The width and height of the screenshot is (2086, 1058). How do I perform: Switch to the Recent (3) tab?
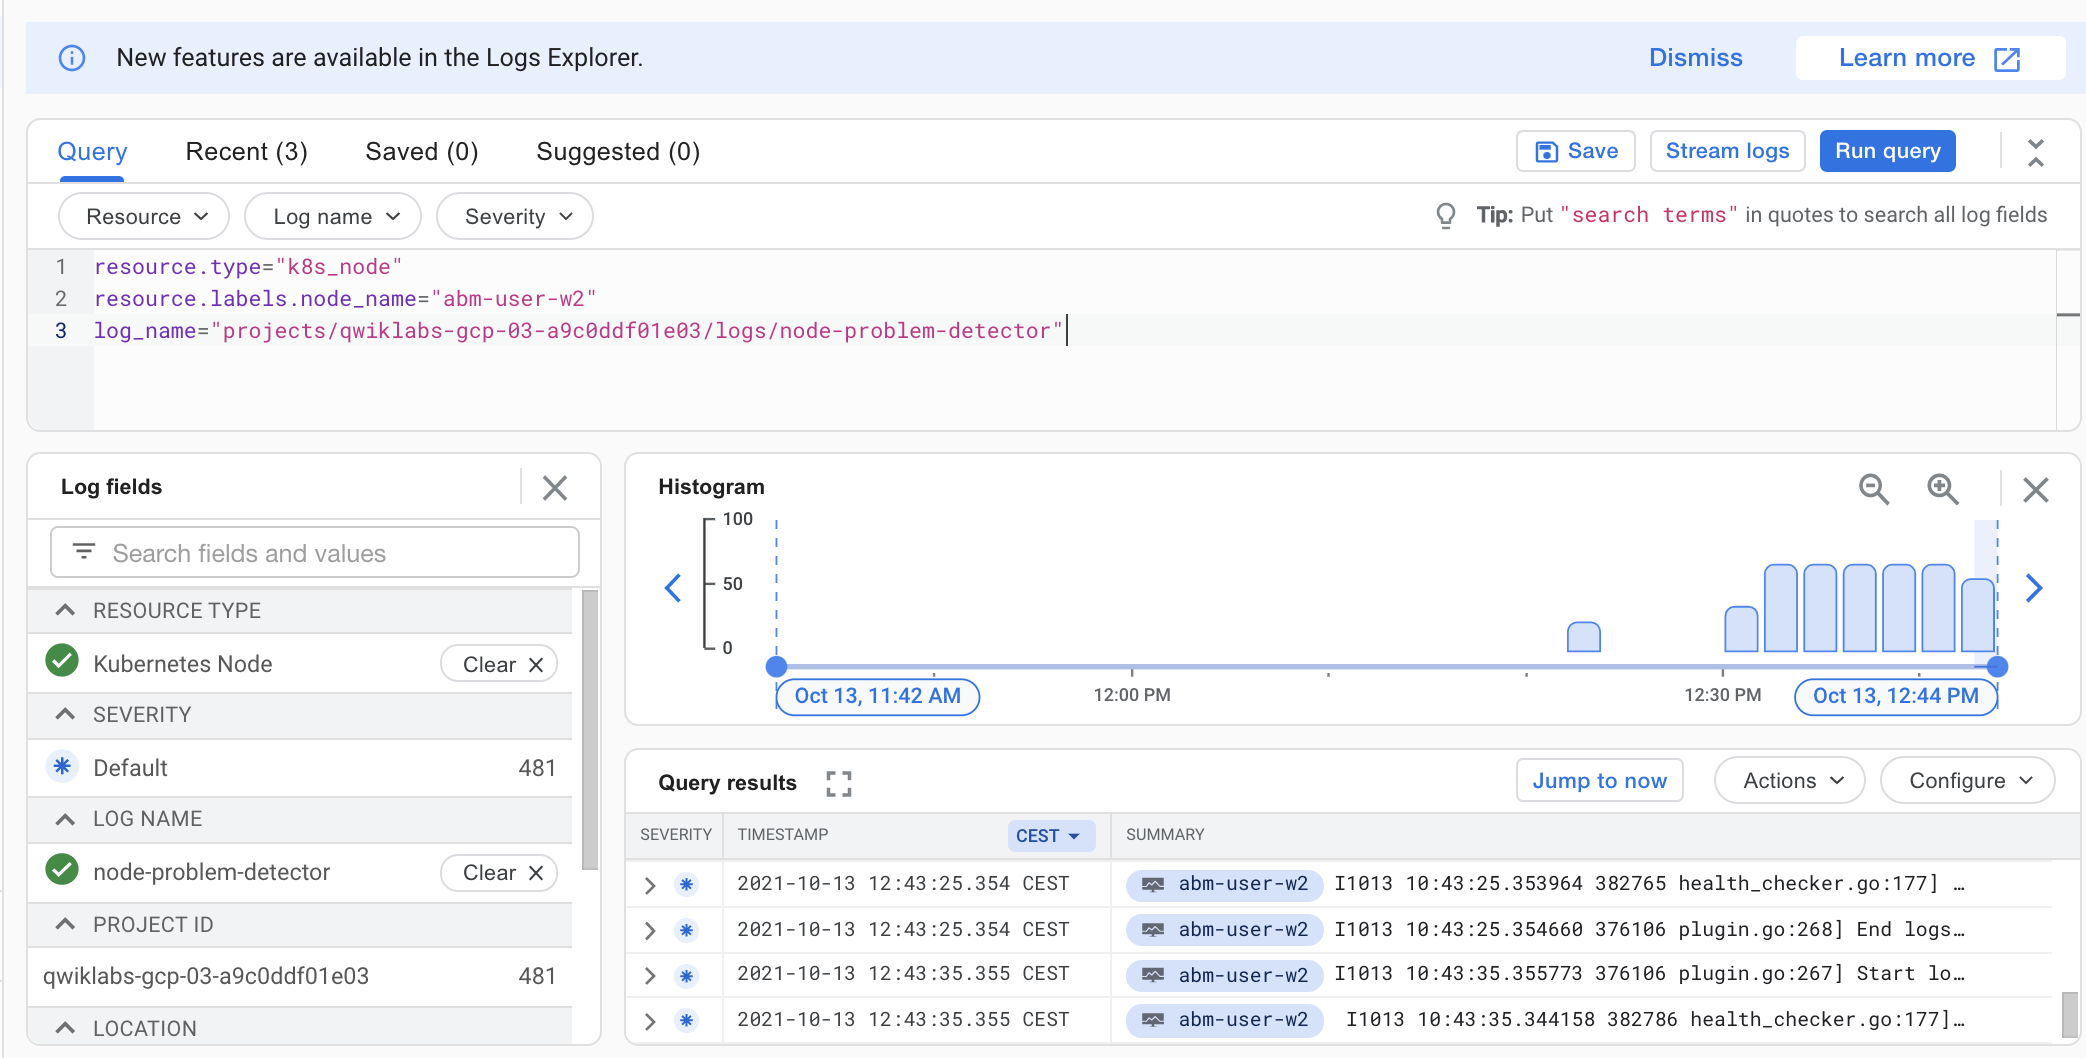[x=247, y=152]
